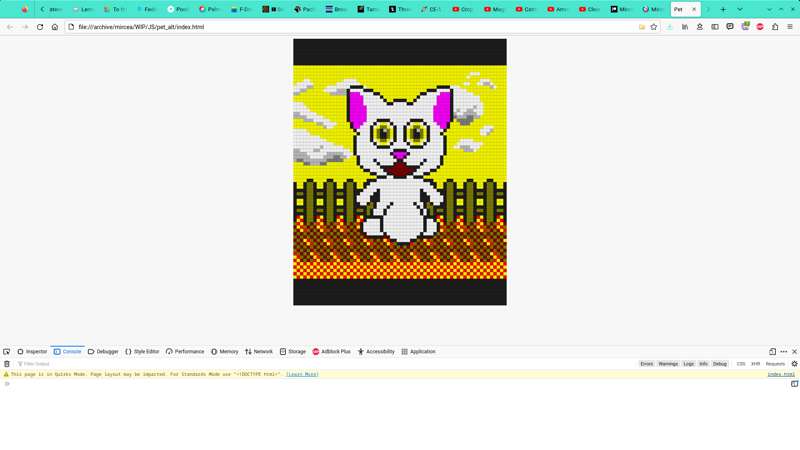Open the extensions puzzle icon

point(775,27)
